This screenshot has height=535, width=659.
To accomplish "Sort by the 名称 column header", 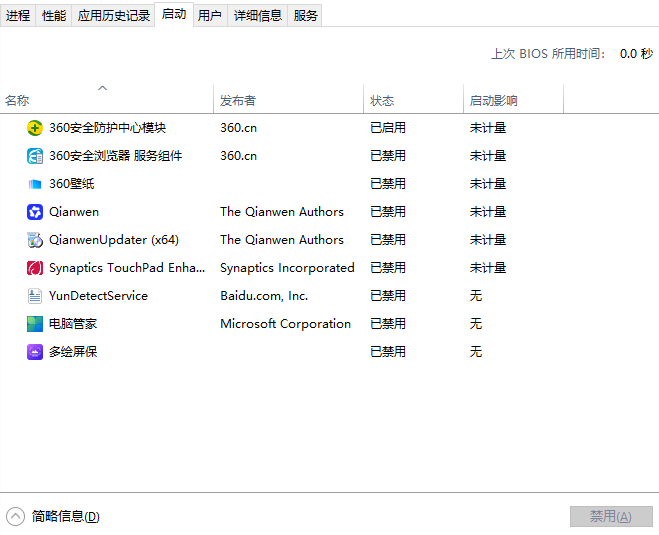I will pos(17,101).
